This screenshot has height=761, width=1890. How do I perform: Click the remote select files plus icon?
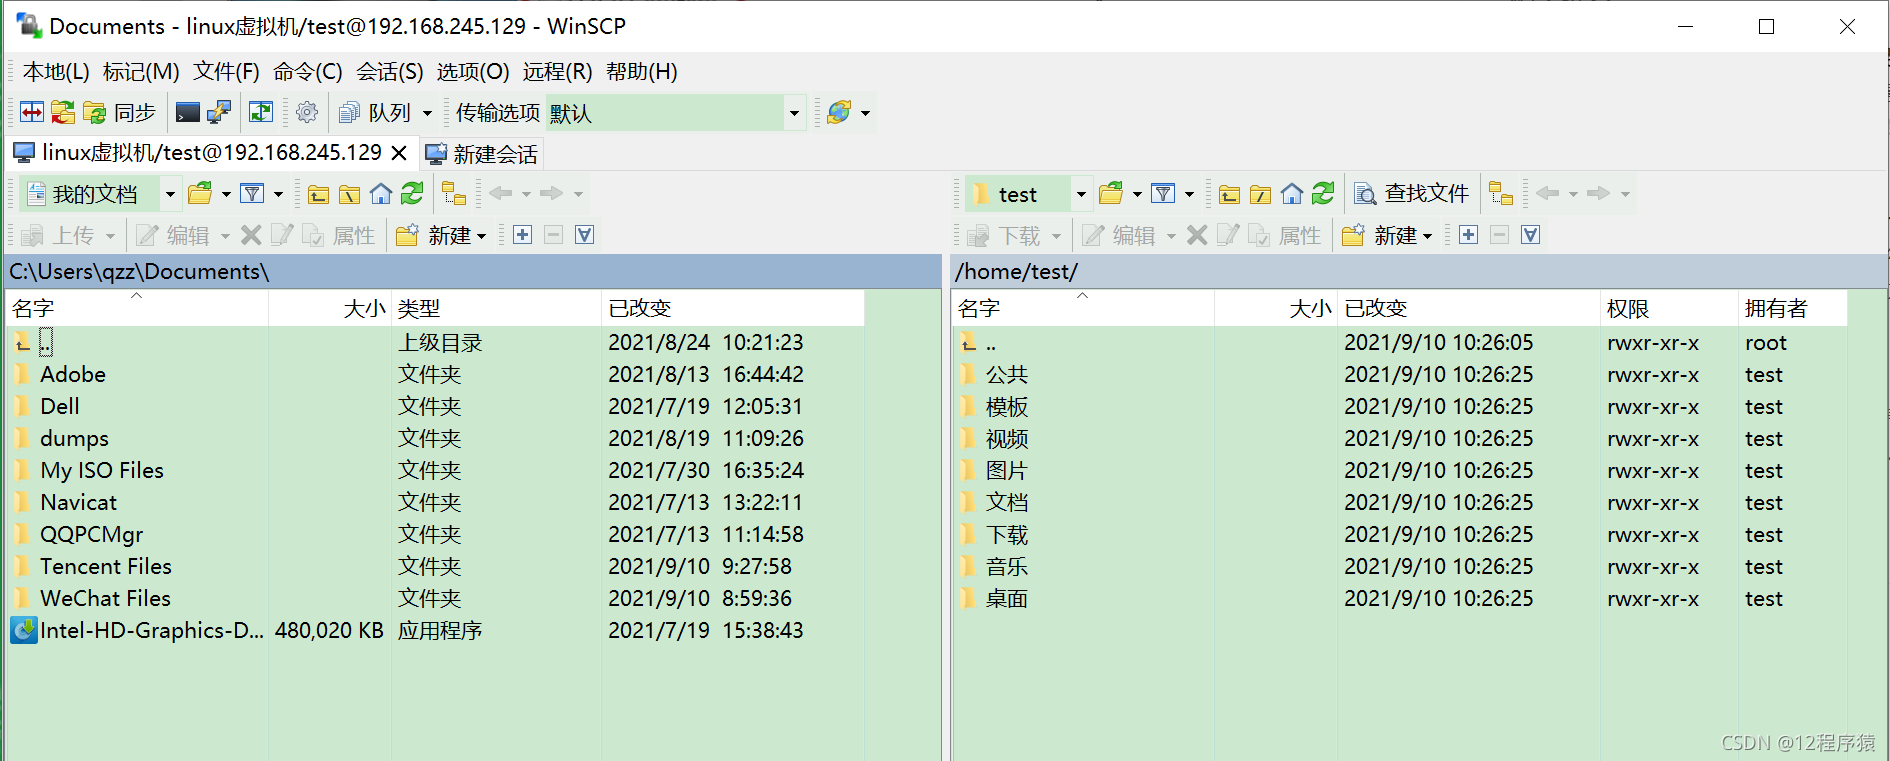click(1468, 235)
